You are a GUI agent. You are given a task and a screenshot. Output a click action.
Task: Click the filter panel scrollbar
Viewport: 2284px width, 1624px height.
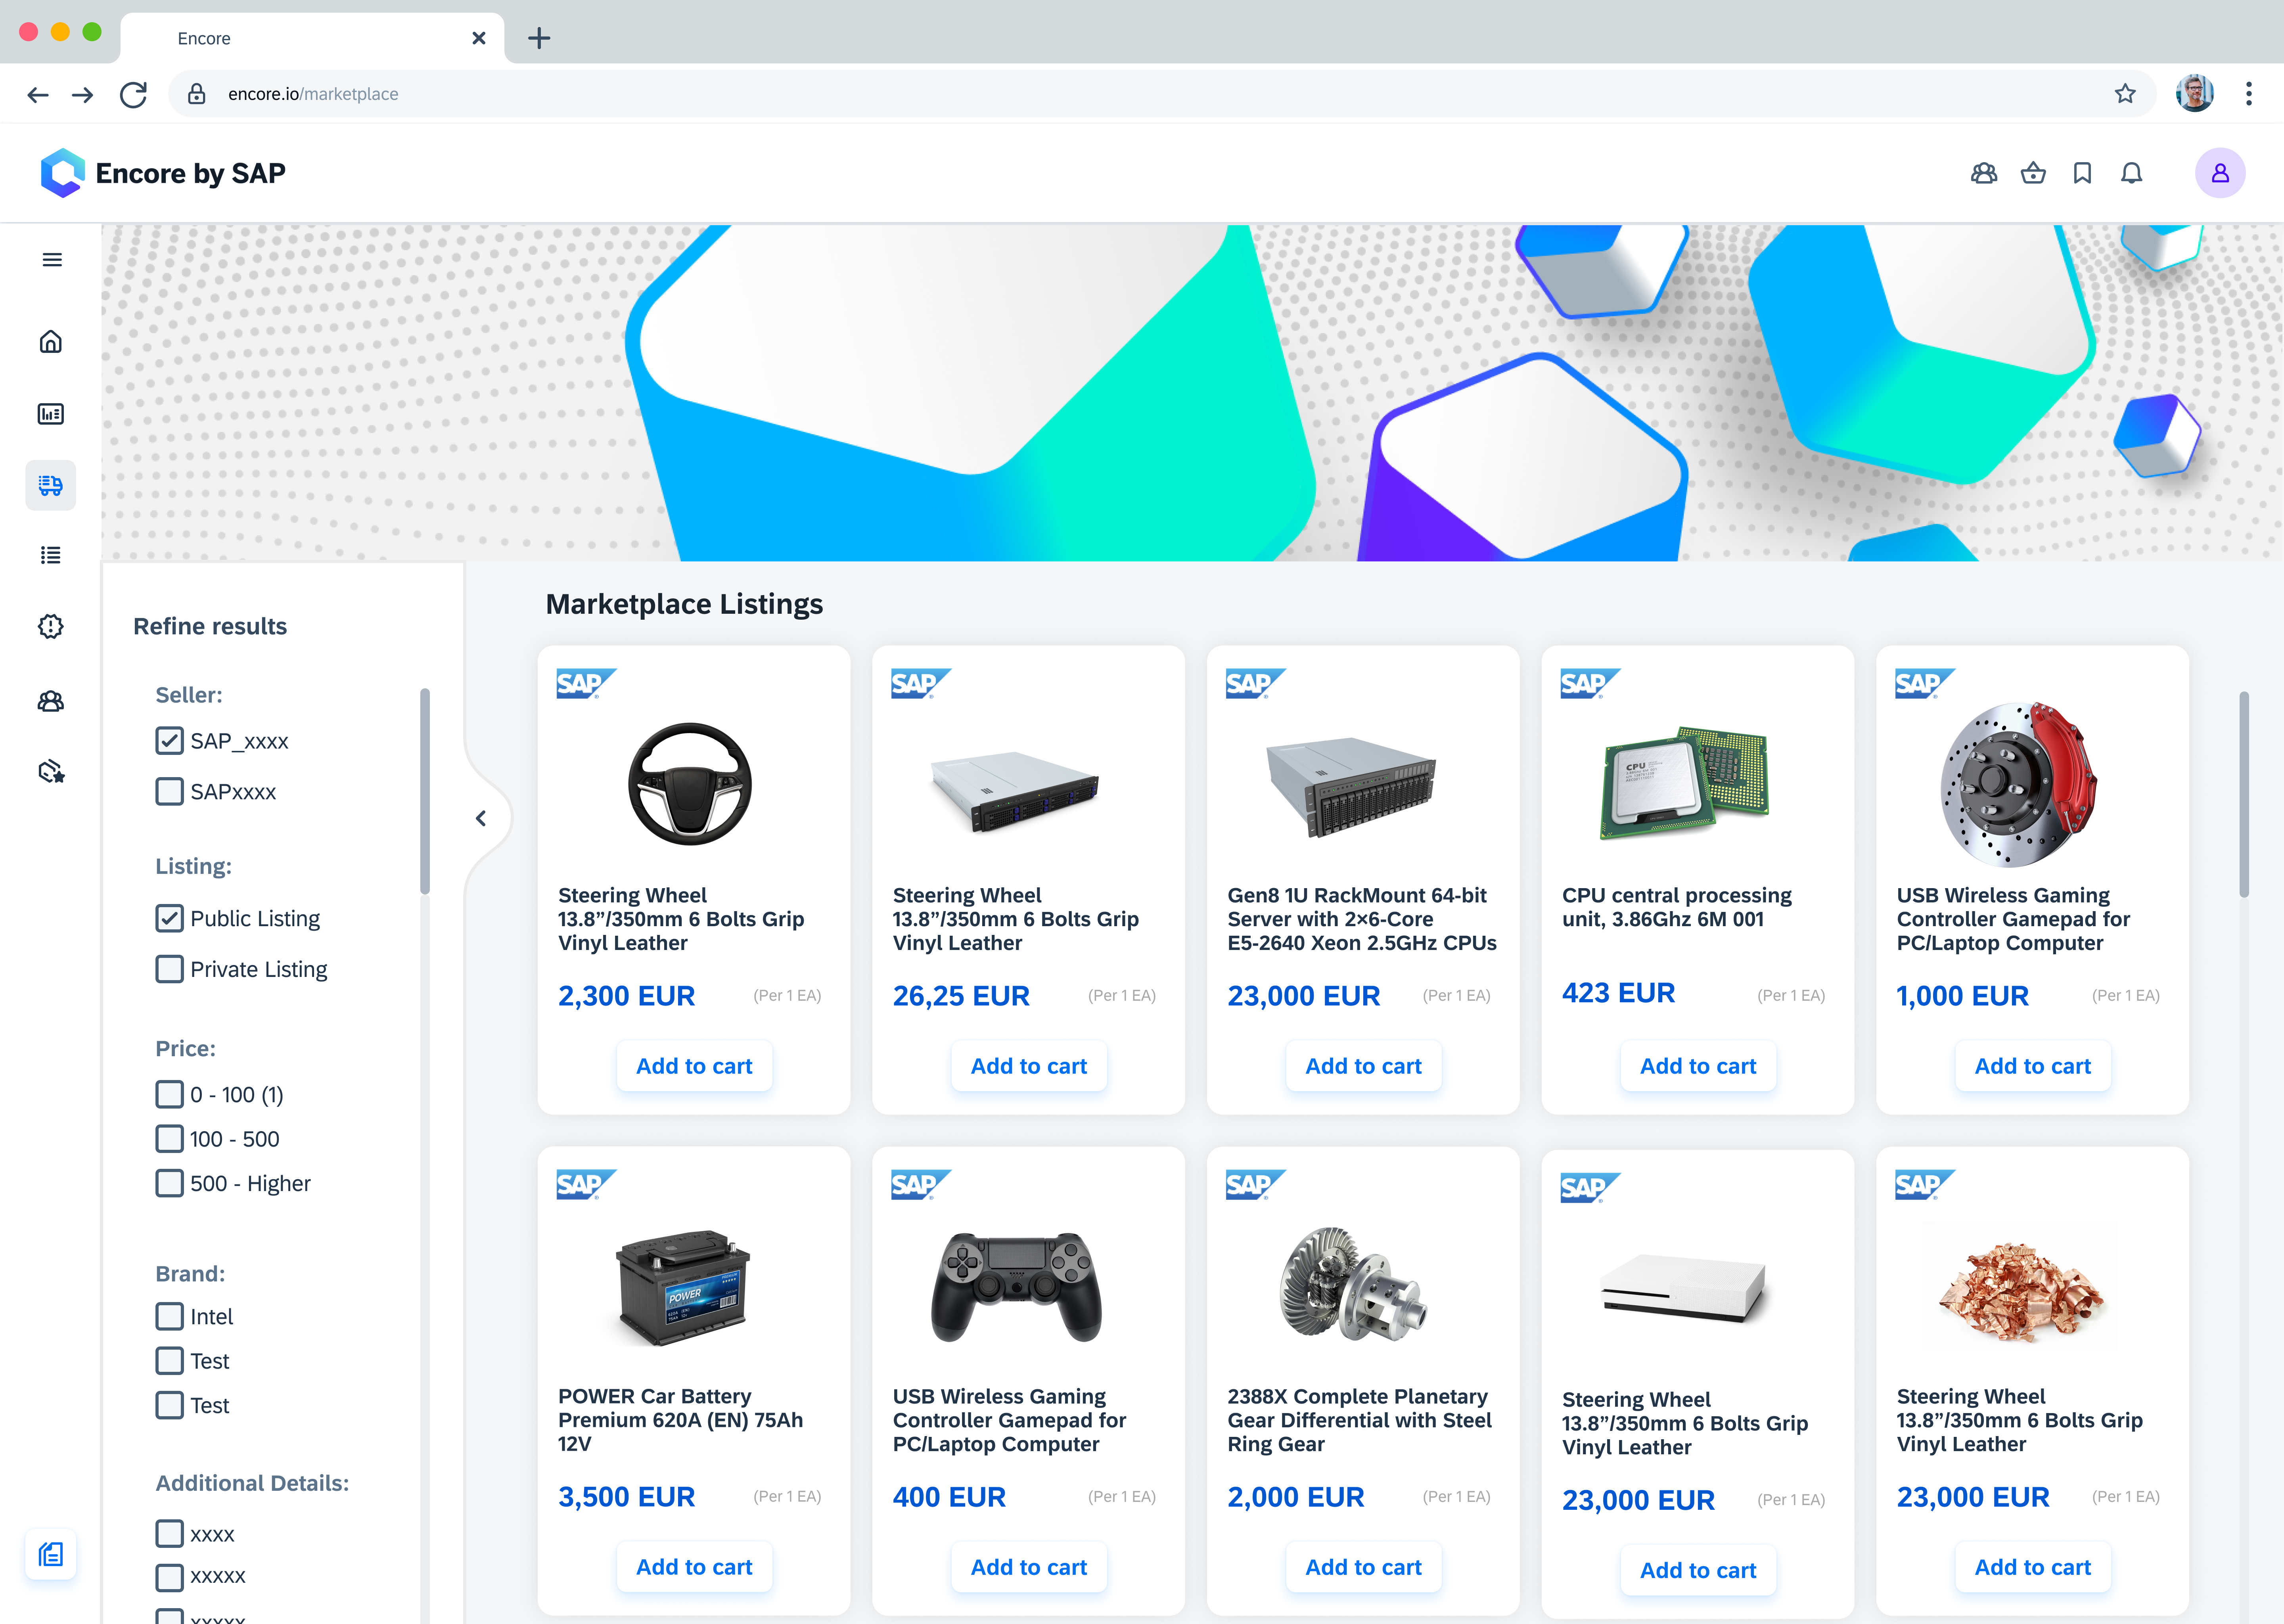pyautogui.click(x=425, y=790)
